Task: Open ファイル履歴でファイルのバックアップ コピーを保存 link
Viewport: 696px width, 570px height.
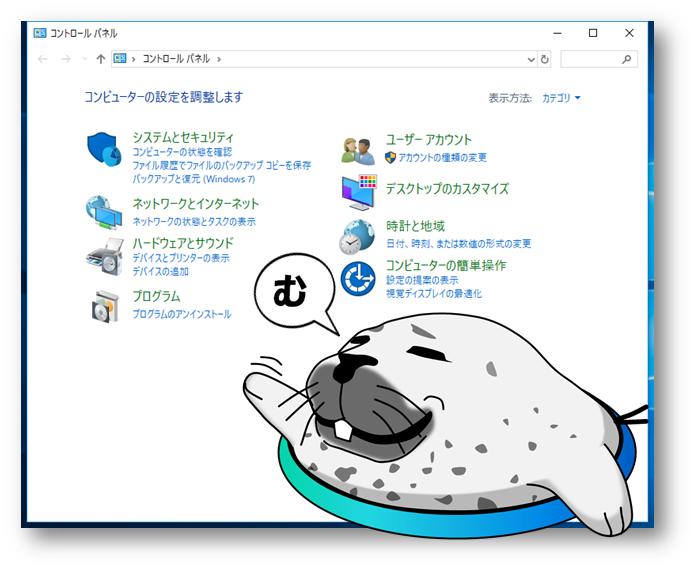Action: point(222,166)
